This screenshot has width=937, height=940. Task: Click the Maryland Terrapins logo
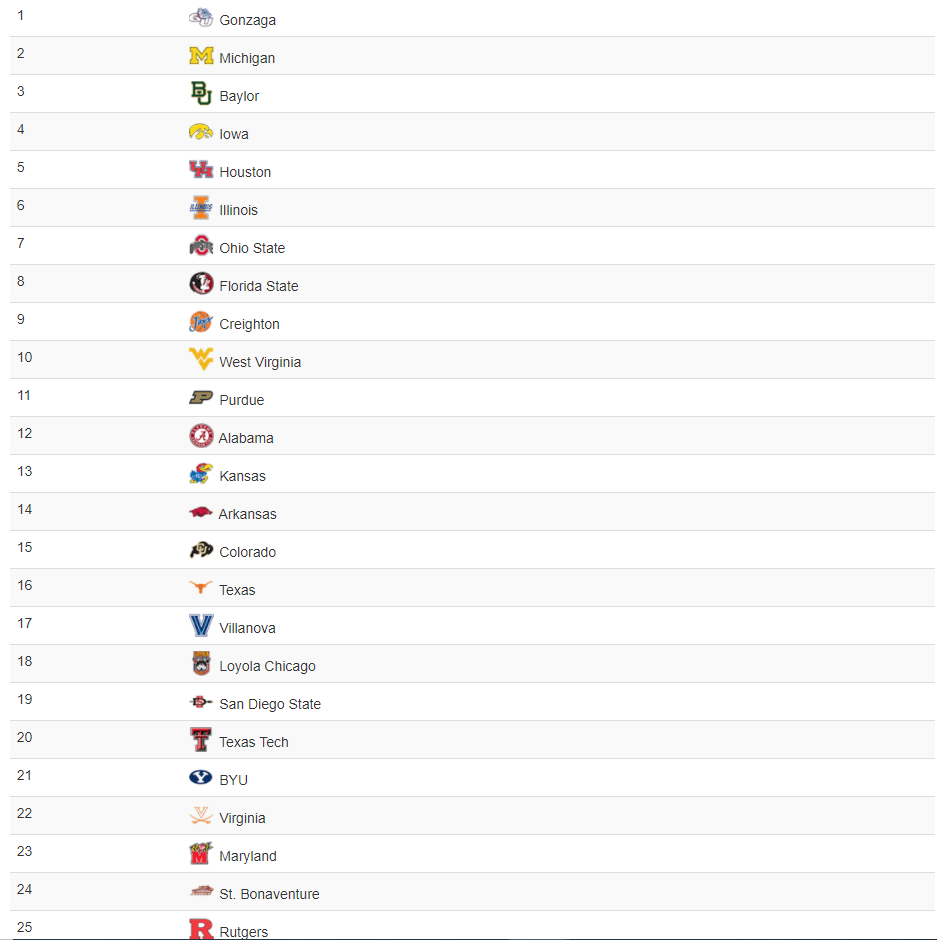tap(201, 854)
